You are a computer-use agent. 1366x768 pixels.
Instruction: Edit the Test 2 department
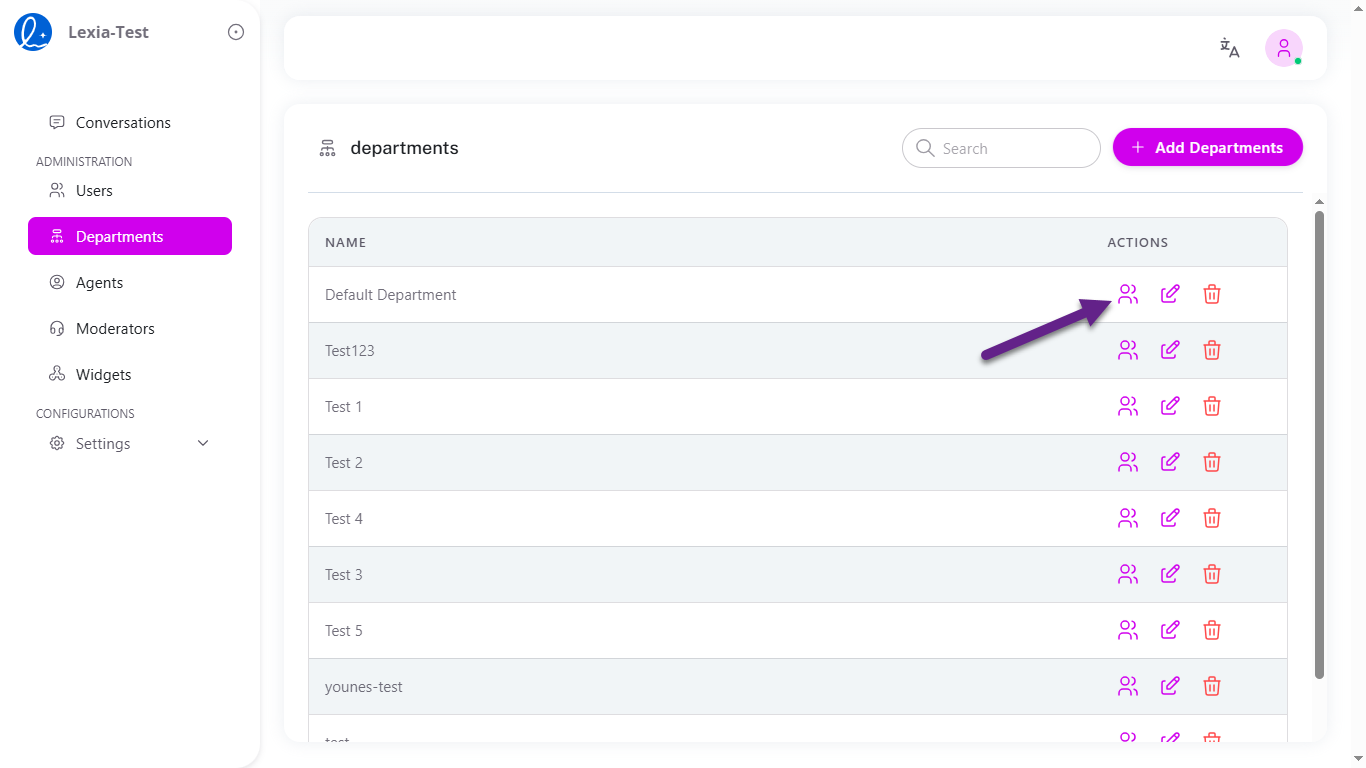(1170, 462)
